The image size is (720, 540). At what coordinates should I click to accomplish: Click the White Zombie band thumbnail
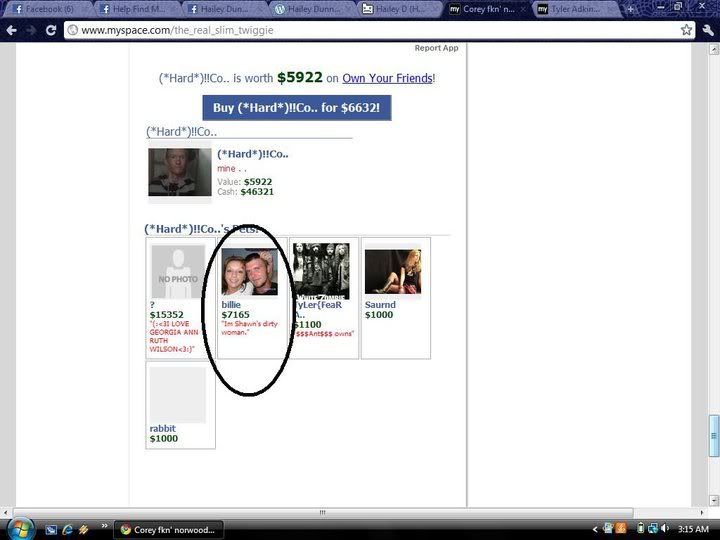tap(321, 271)
